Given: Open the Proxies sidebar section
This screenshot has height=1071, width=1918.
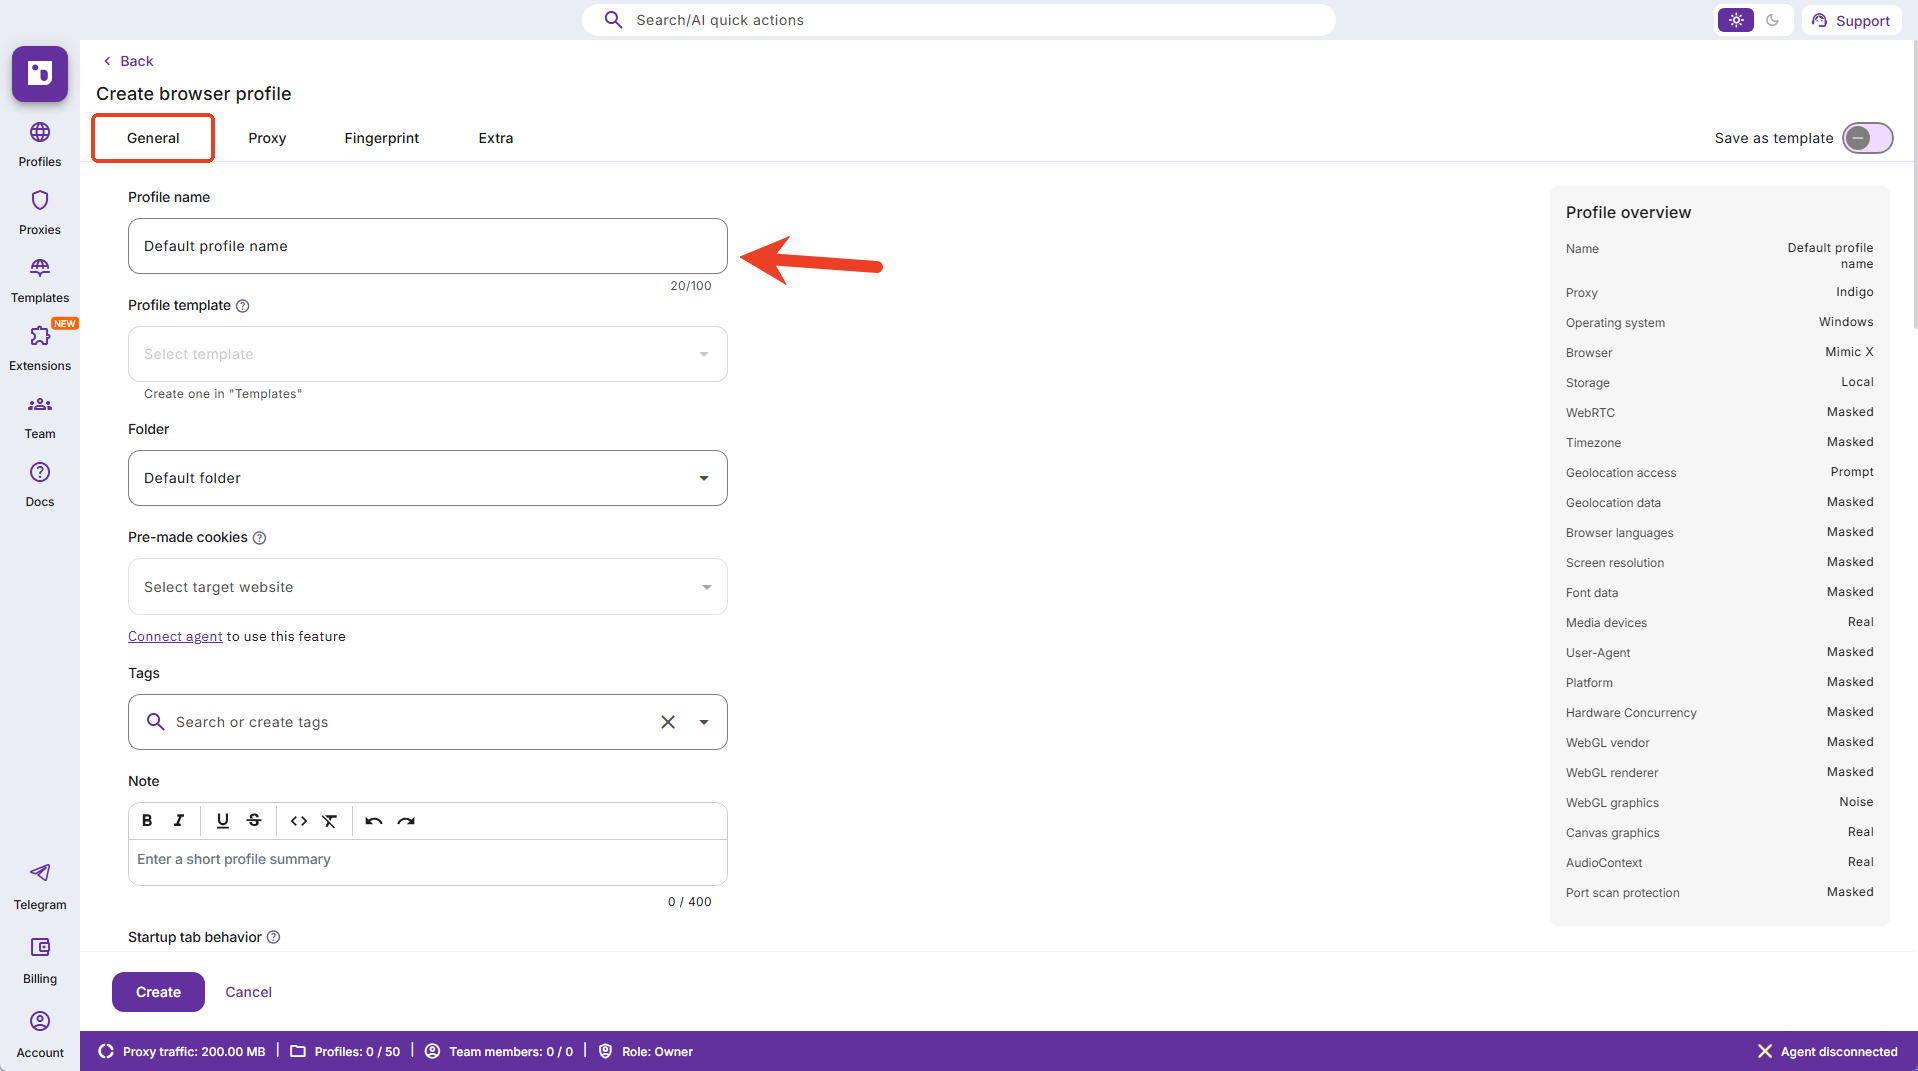Looking at the screenshot, I should tap(40, 201).
